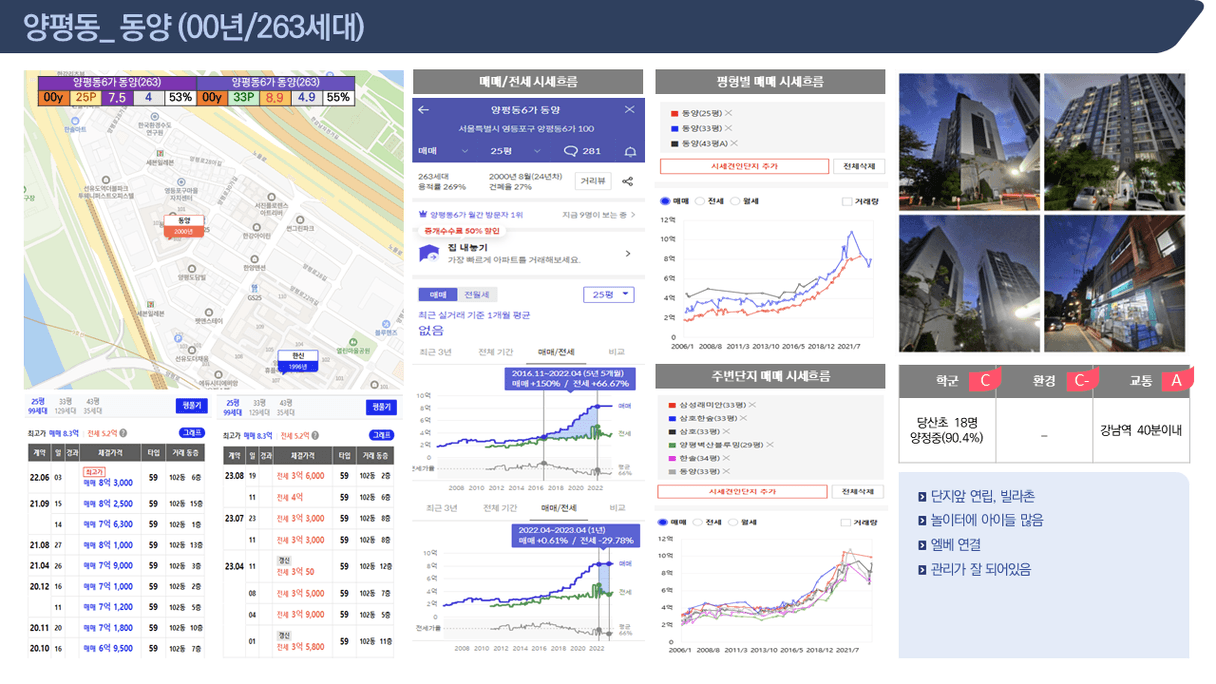This screenshot has height=684, width=1216.
Task: Click the 그래프 button in the left table
Action: (190, 434)
